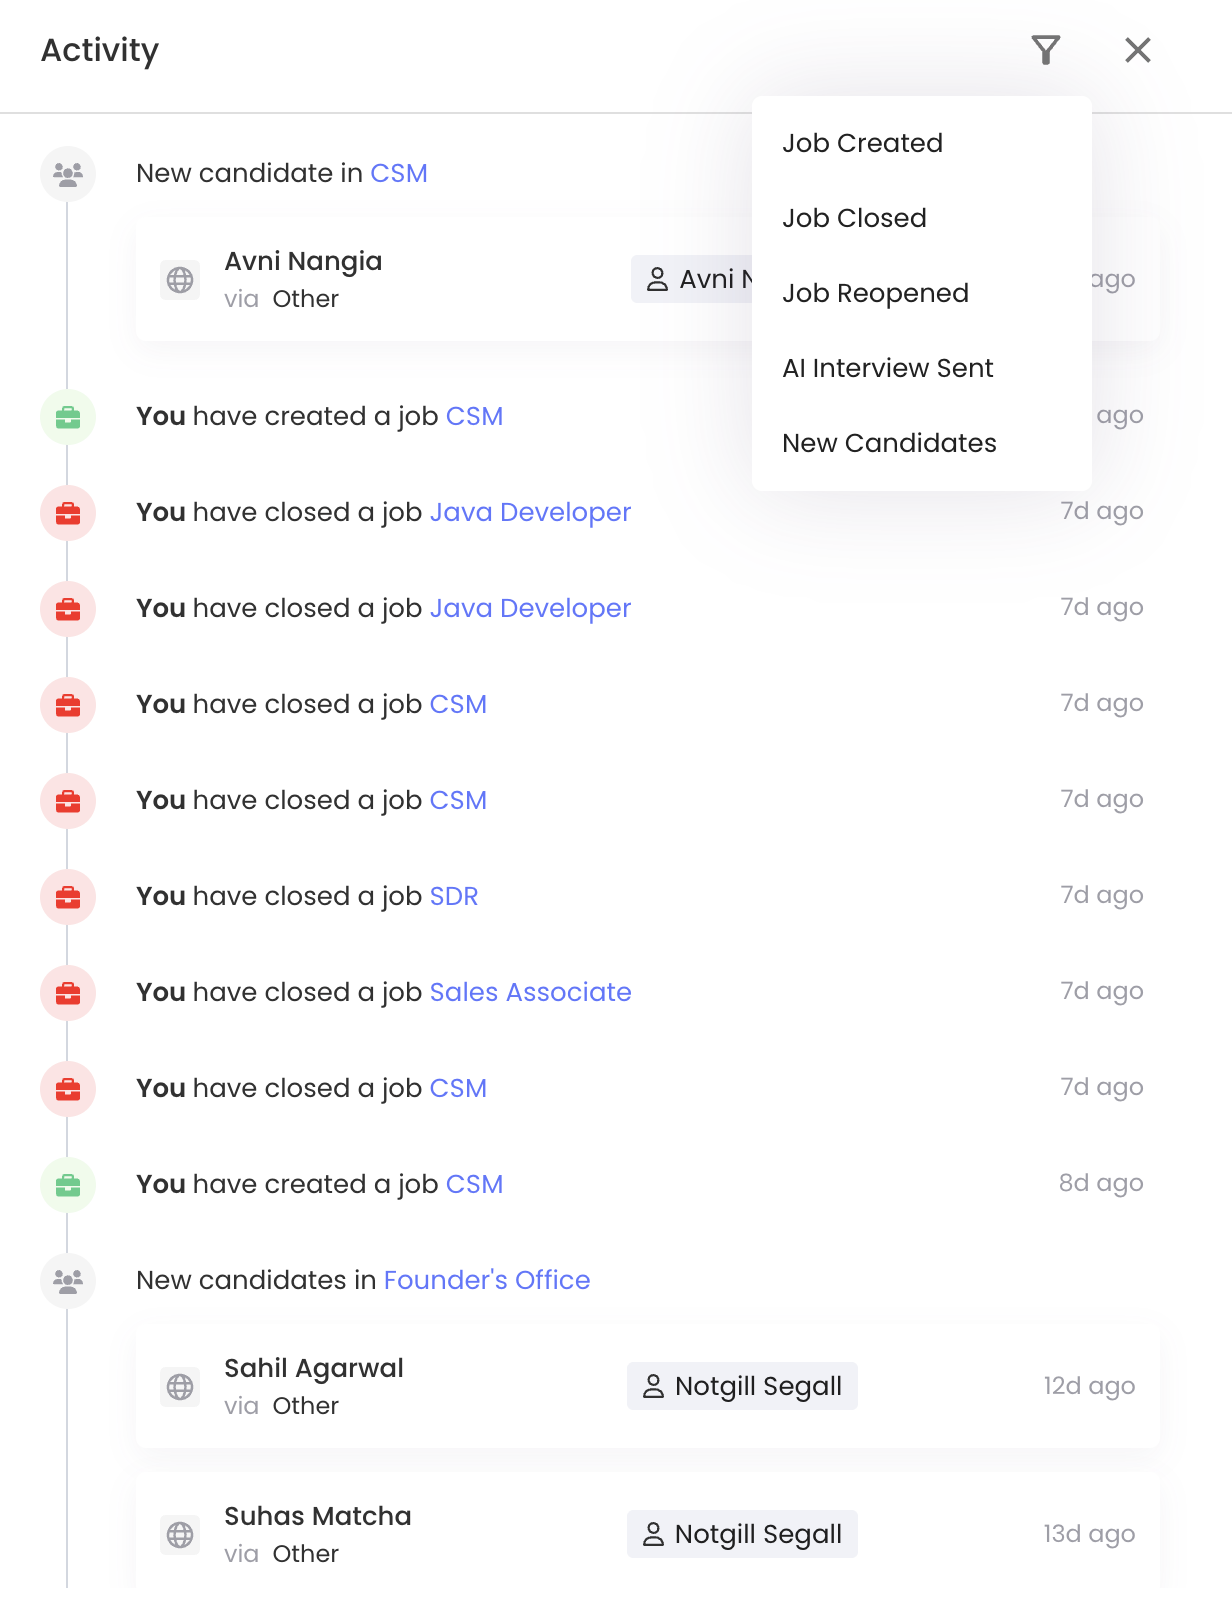Click the red briefcase icon at closed Sales Associate

pyautogui.click(x=68, y=993)
